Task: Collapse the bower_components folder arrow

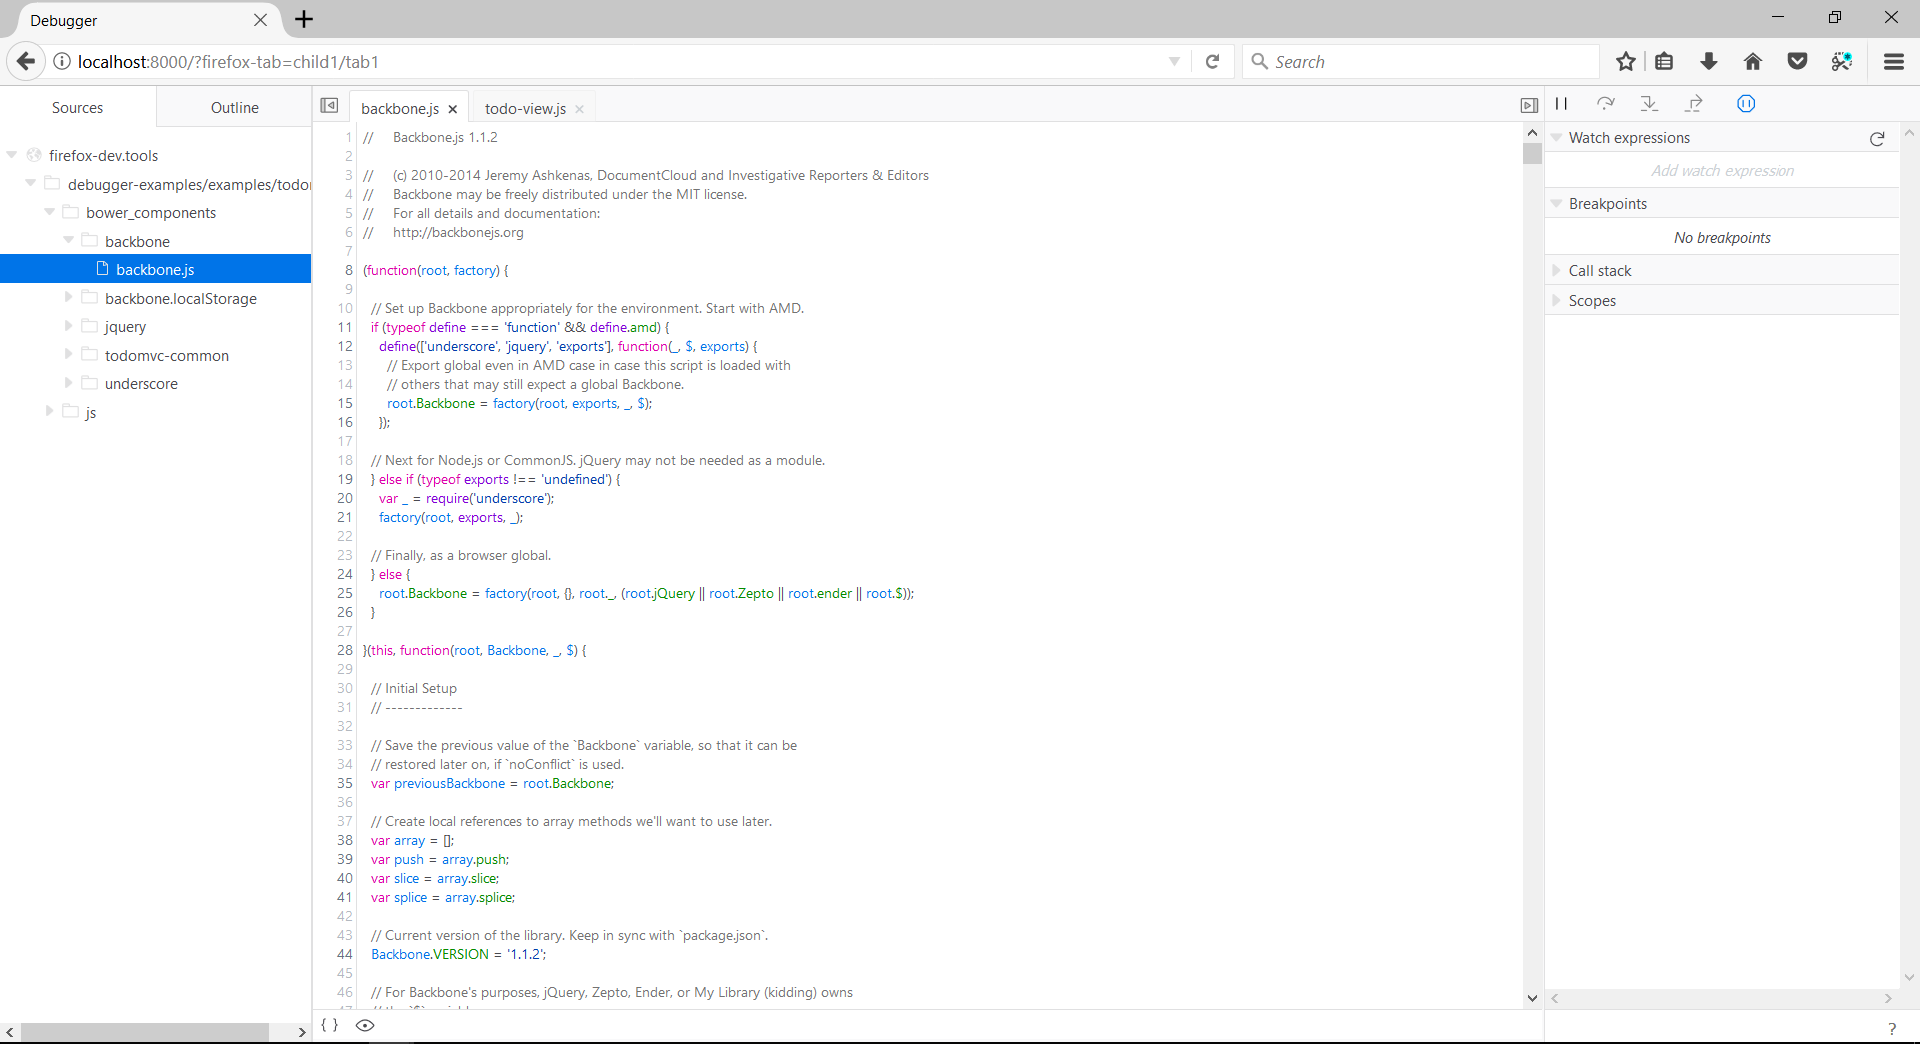Action: (50, 212)
